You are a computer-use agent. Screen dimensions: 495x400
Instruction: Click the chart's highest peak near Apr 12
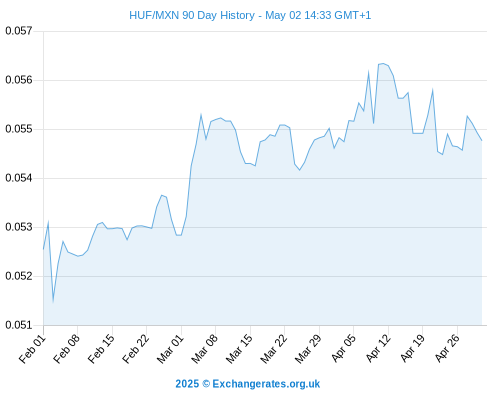click(383, 63)
